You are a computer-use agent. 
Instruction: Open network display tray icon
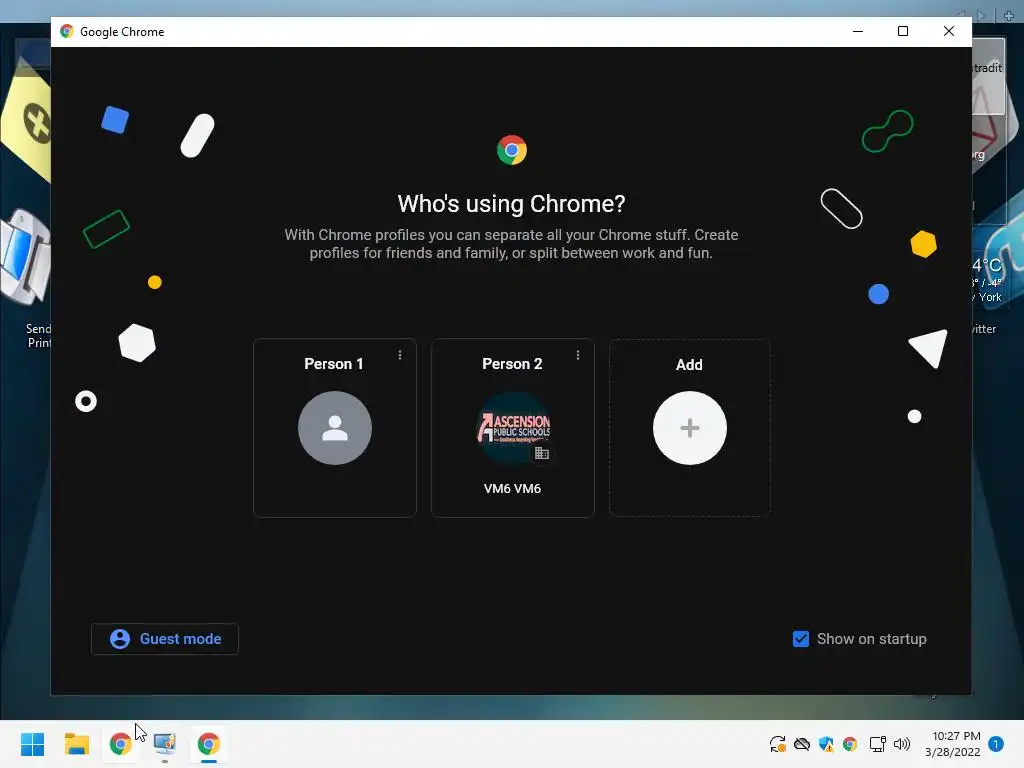click(877, 744)
